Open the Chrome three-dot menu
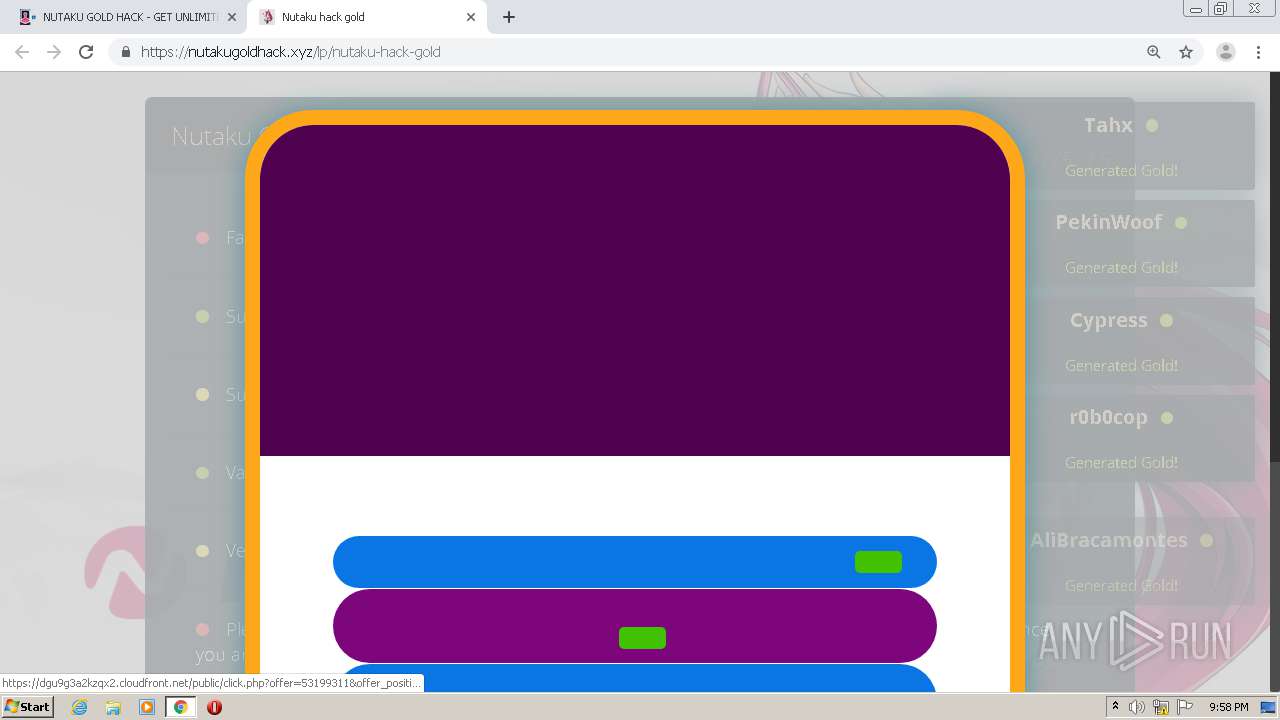Screen dimensions: 1280x720 (x=1259, y=52)
